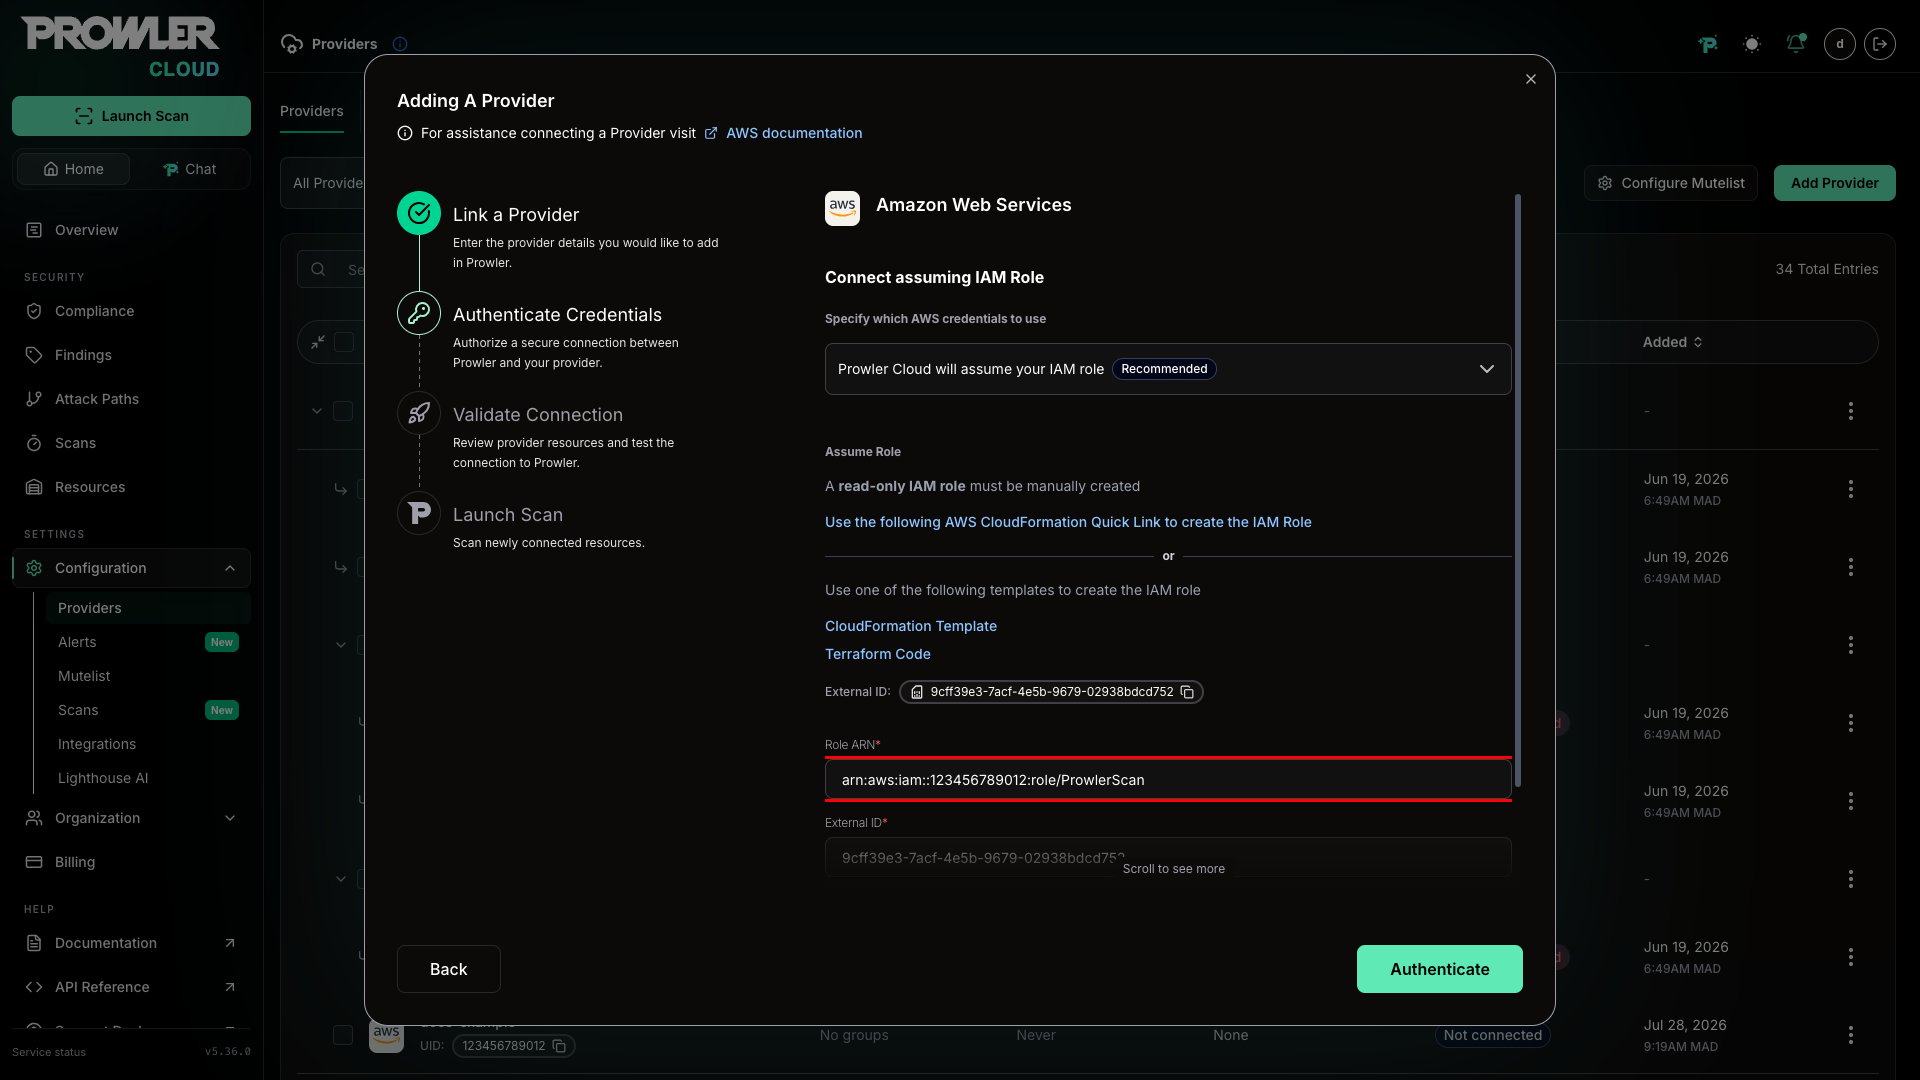
Task: Expand the Organization menu
Action: pos(131,818)
